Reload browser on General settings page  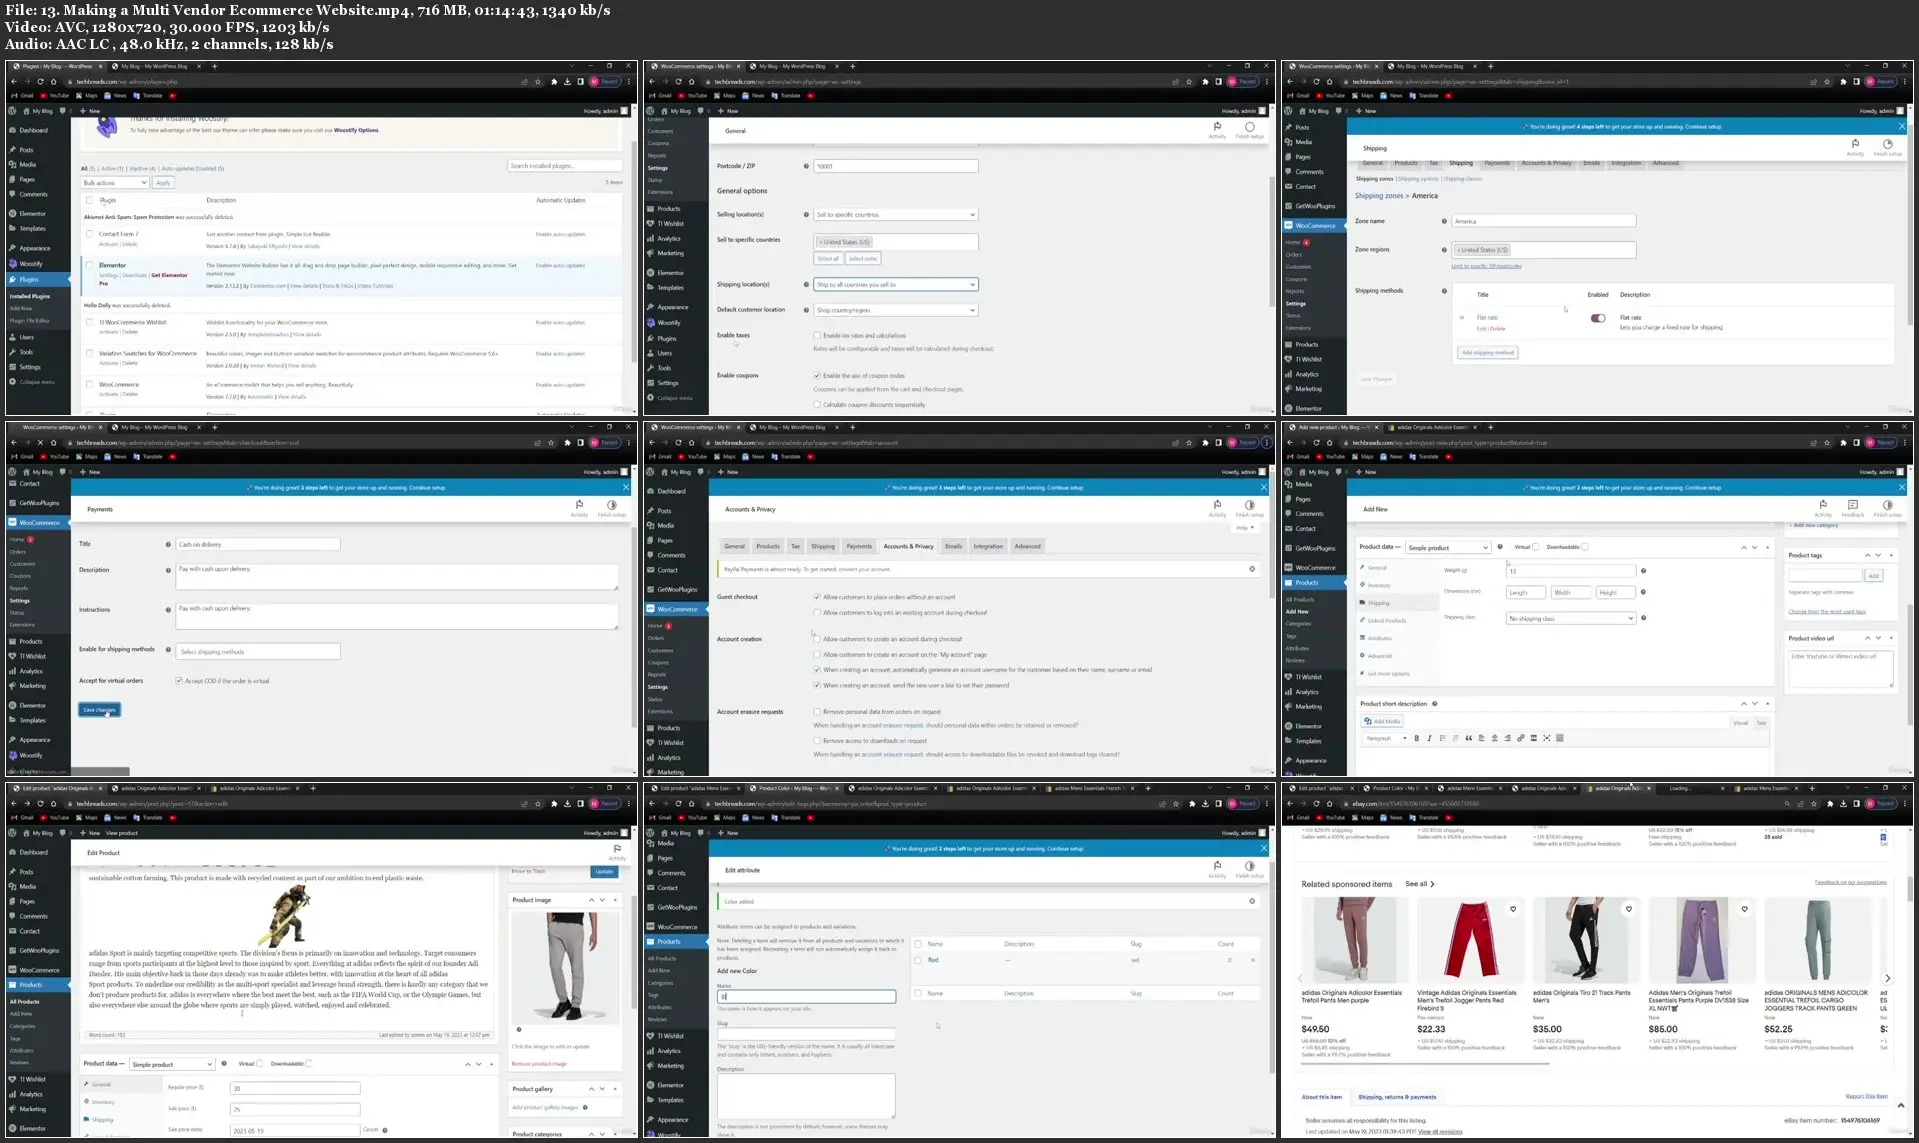[678, 82]
